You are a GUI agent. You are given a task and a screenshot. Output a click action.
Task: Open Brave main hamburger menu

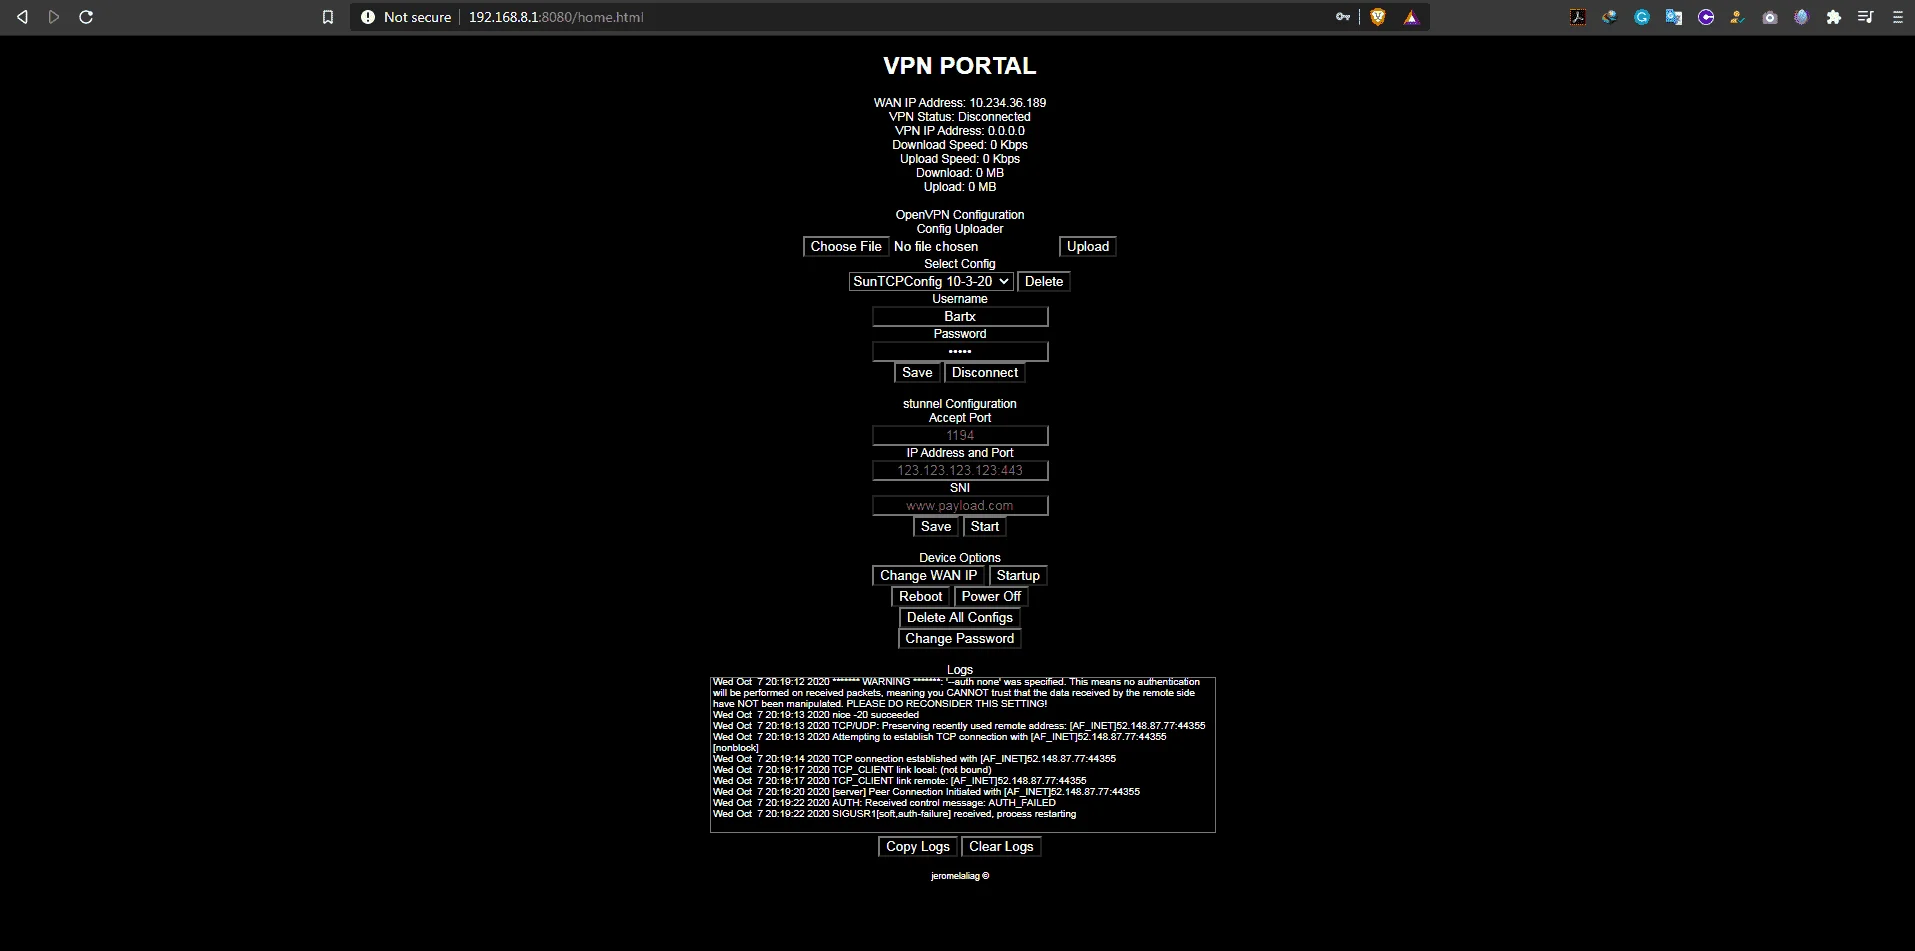click(1898, 17)
